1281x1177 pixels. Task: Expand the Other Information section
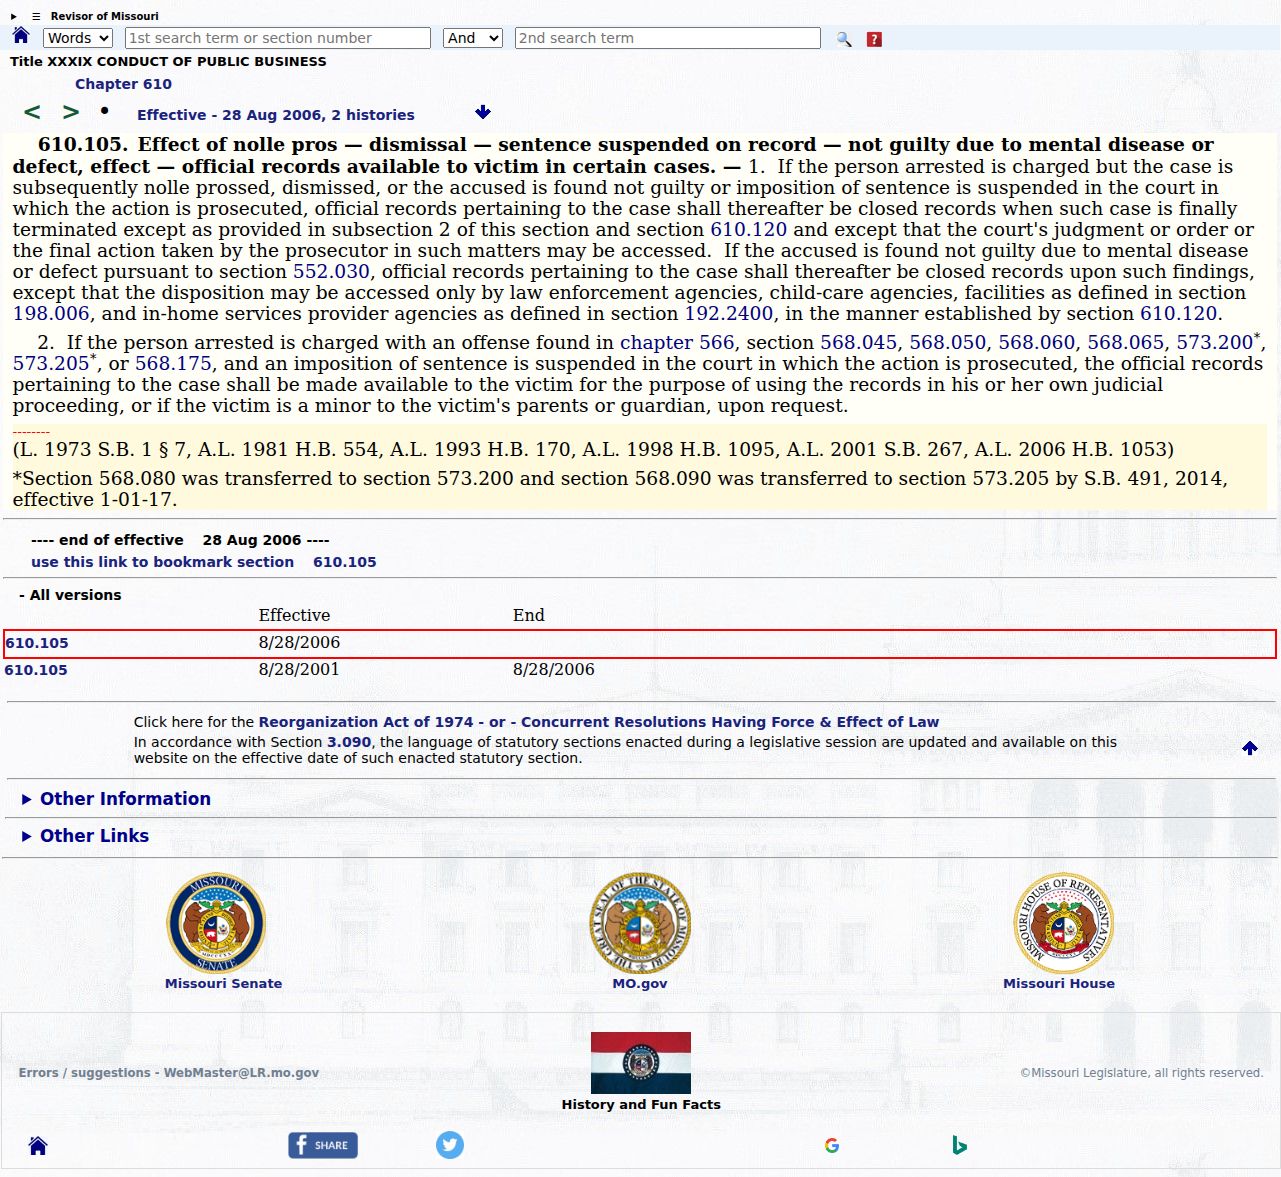125,799
